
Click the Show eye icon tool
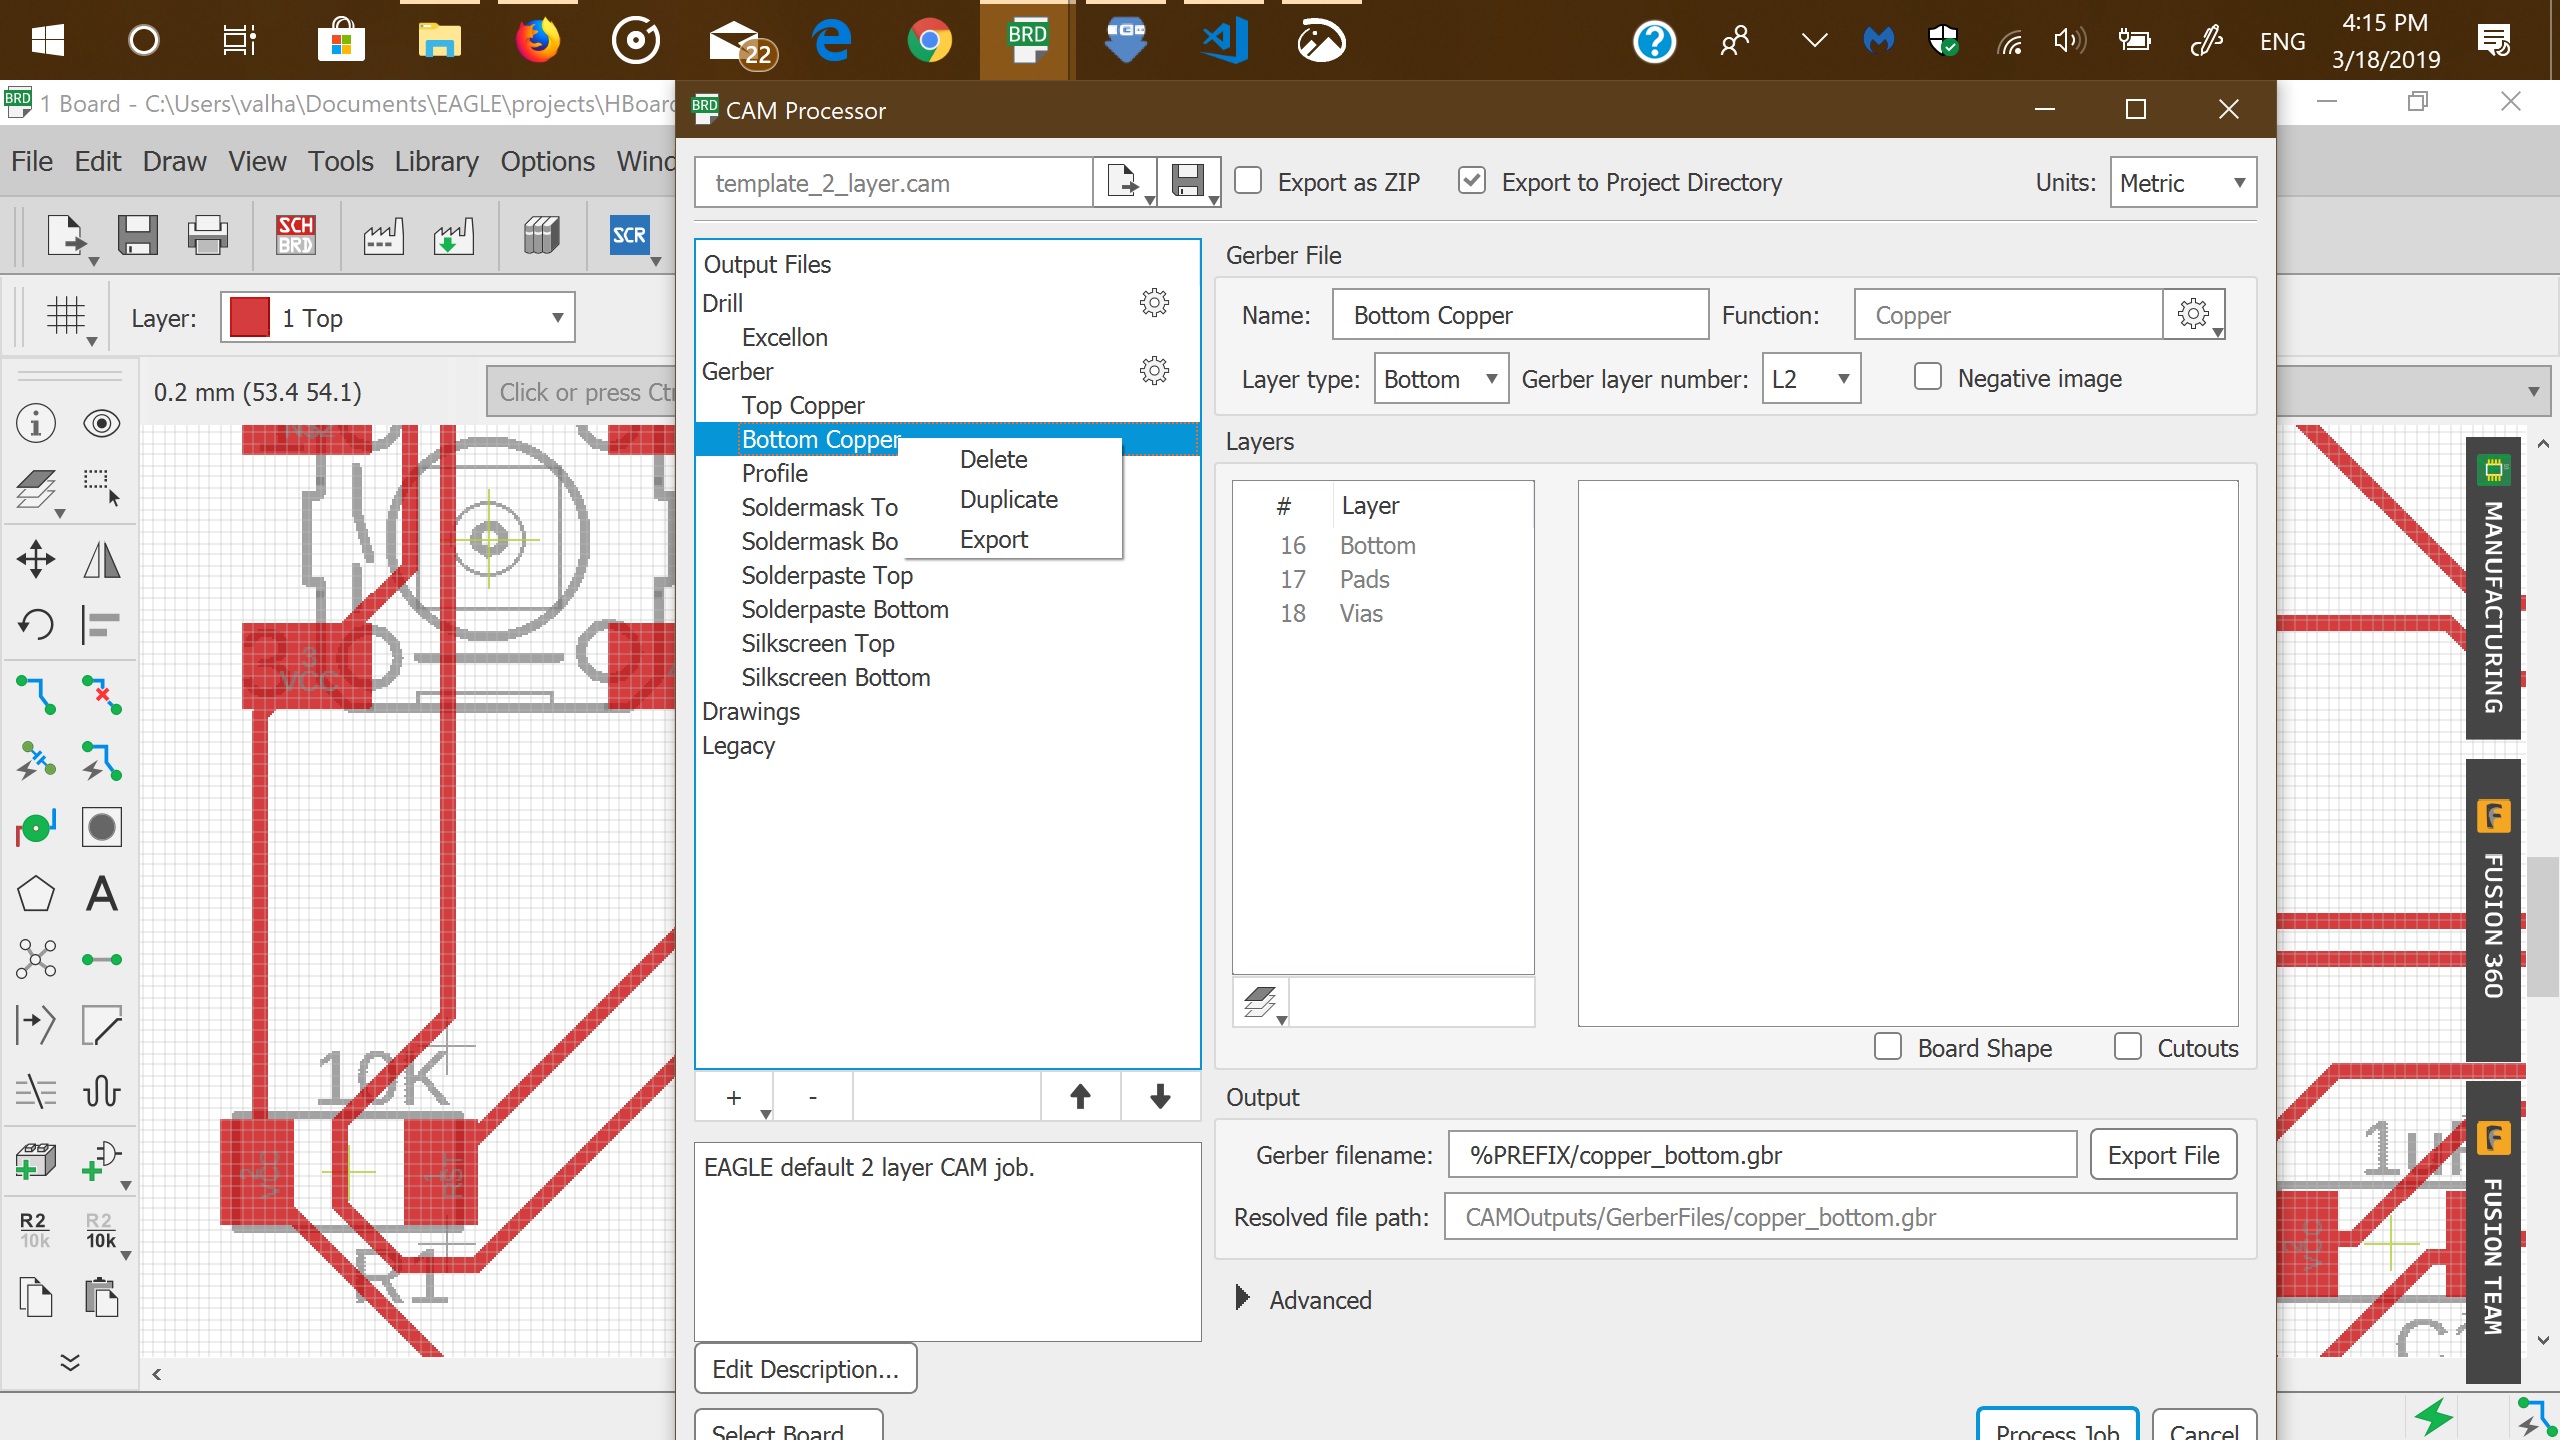coord(101,424)
